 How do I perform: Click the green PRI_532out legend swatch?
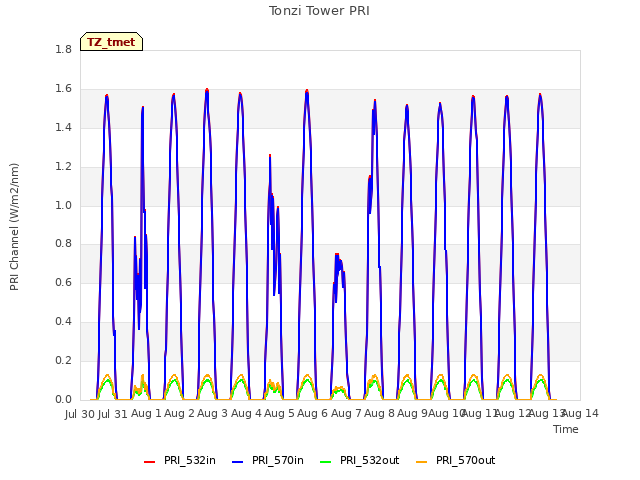[x=326, y=461]
